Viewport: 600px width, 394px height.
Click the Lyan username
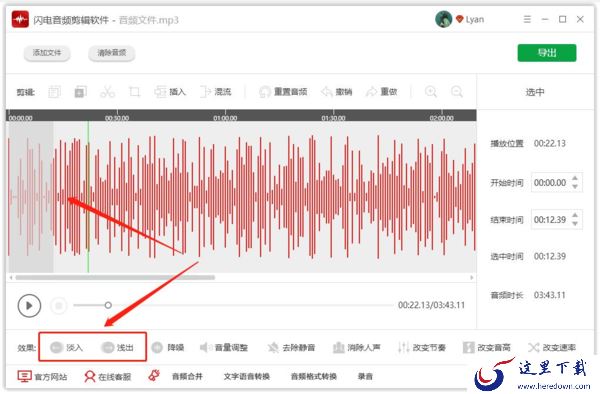[x=475, y=20]
